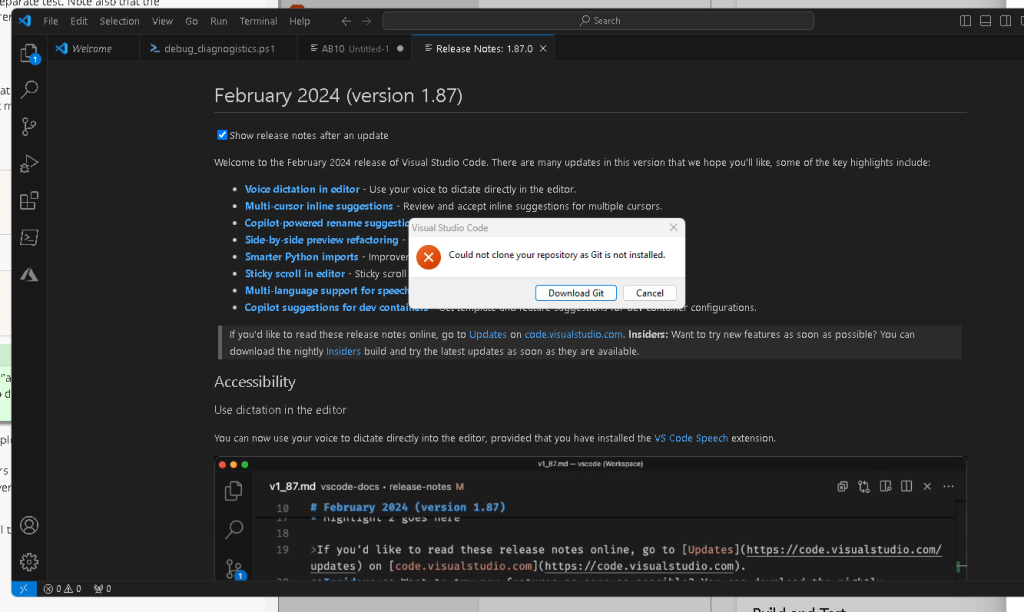Toggle the secondary side bar layout icon

pos(1006,21)
